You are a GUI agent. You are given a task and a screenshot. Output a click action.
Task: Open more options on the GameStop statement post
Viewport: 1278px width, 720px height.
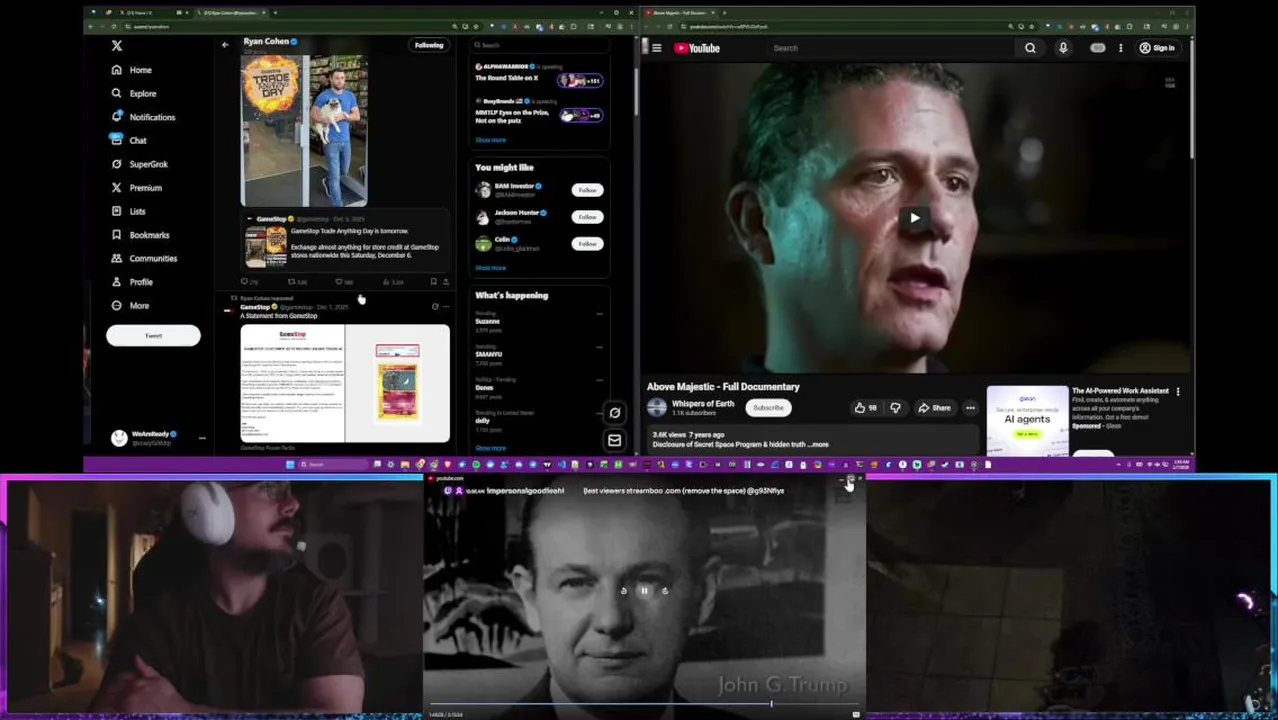pyautogui.click(x=446, y=306)
